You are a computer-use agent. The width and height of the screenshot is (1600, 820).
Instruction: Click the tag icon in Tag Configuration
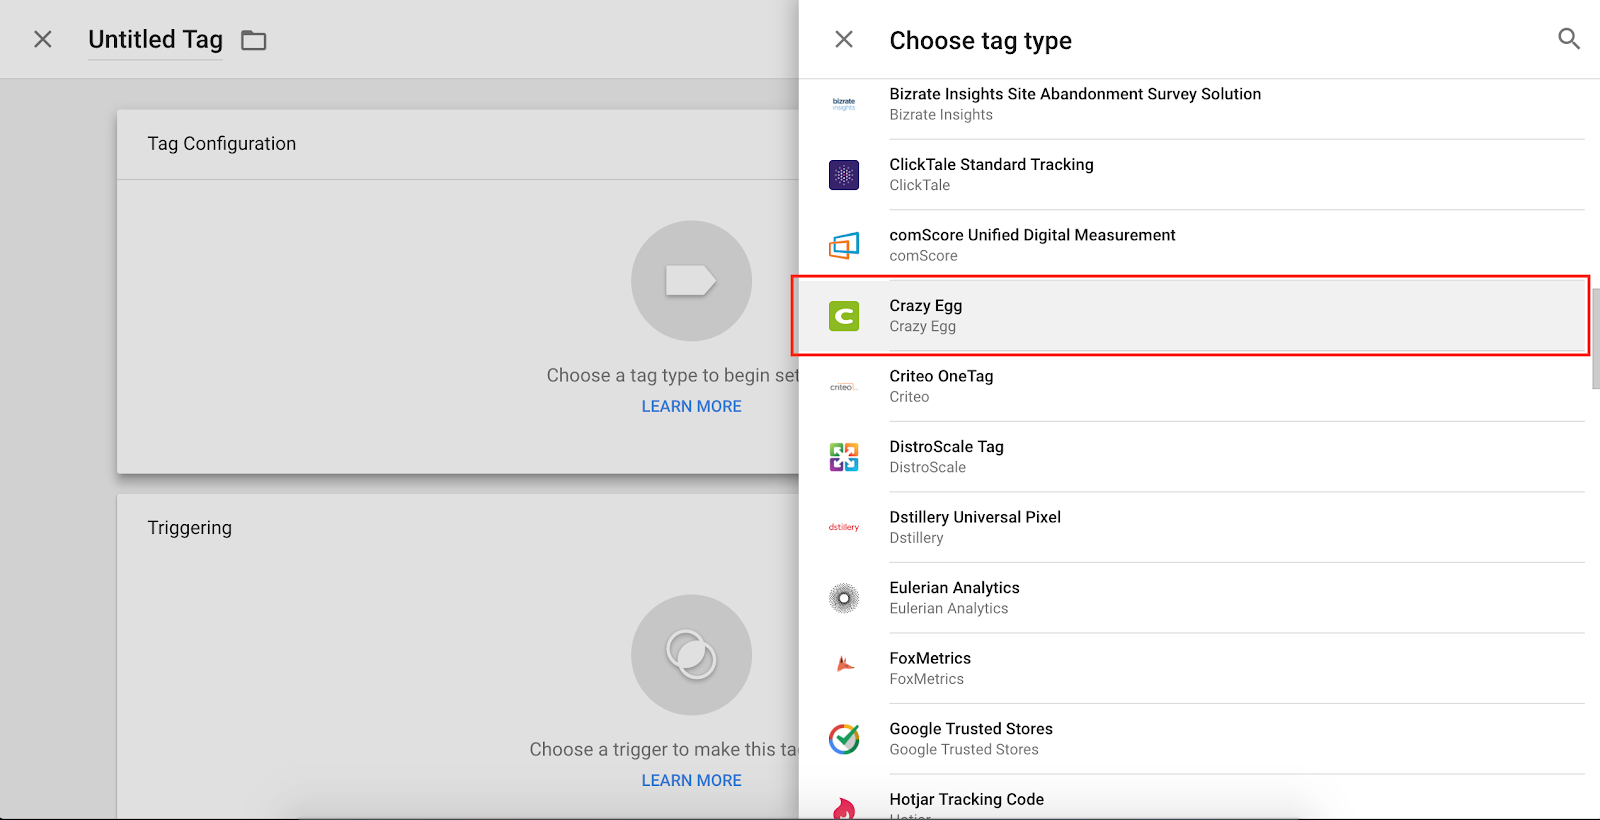691,281
